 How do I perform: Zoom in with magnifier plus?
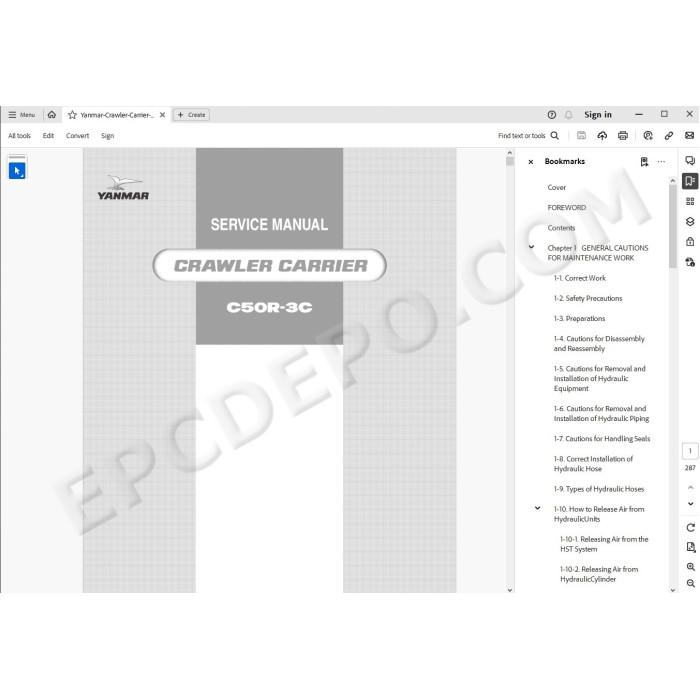point(691,567)
